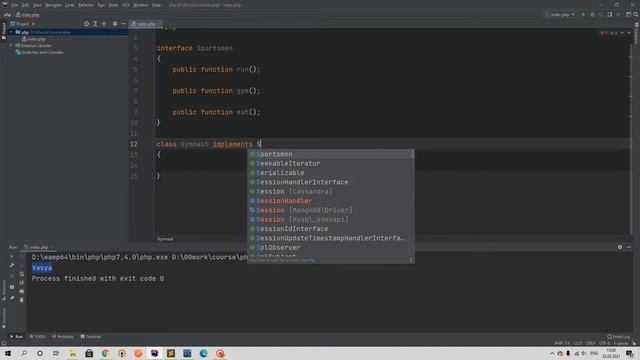The height and width of the screenshot is (360, 640).
Task: Hide the Run tool window
Action: (x=629, y=247)
